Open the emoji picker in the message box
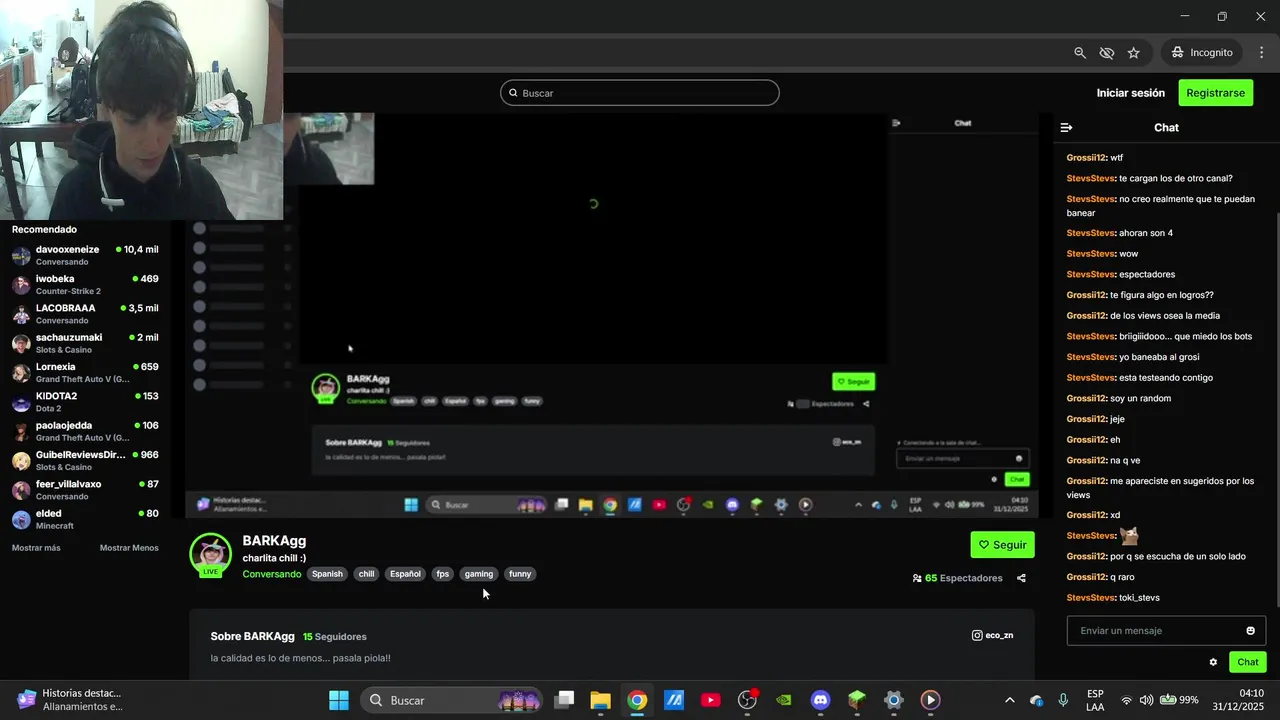 [x=1250, y=631]
